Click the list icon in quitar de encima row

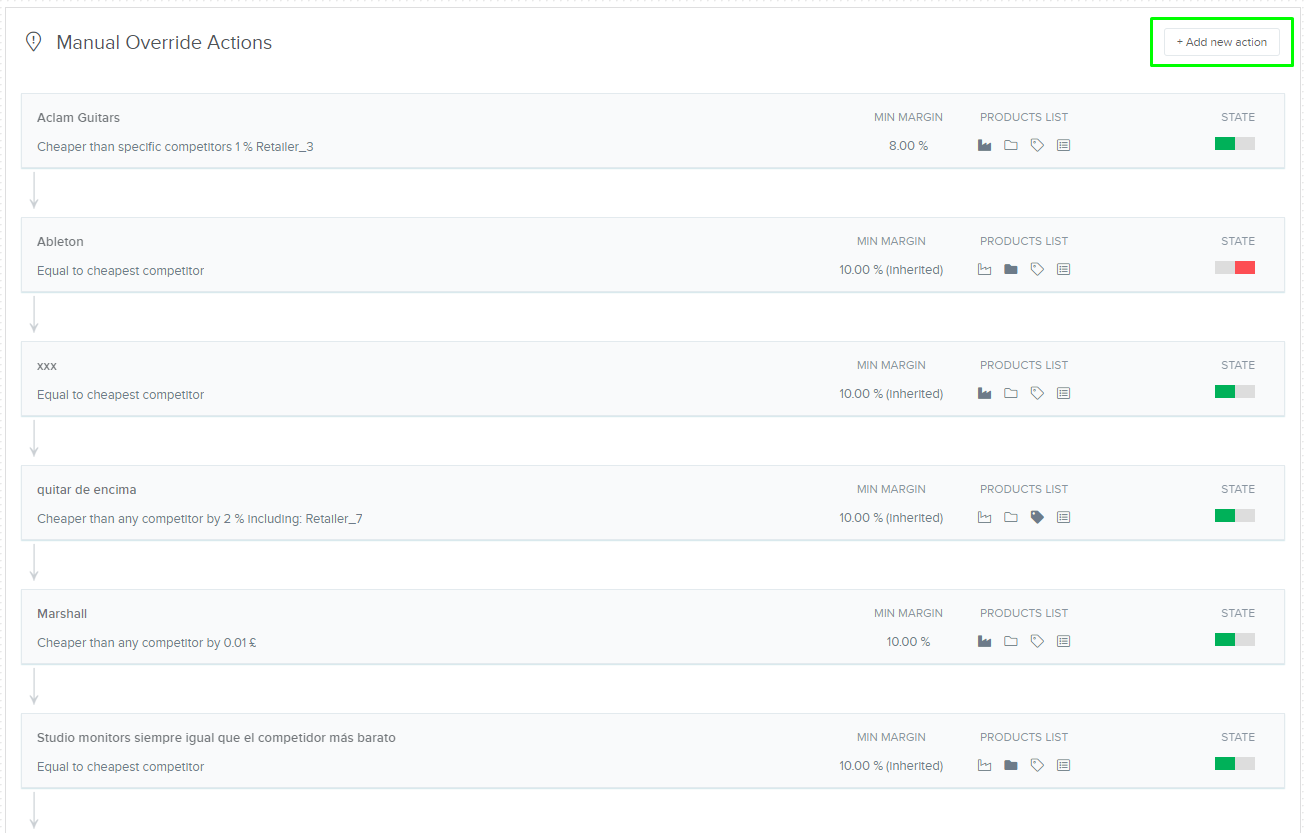(x=1063, y=517)
